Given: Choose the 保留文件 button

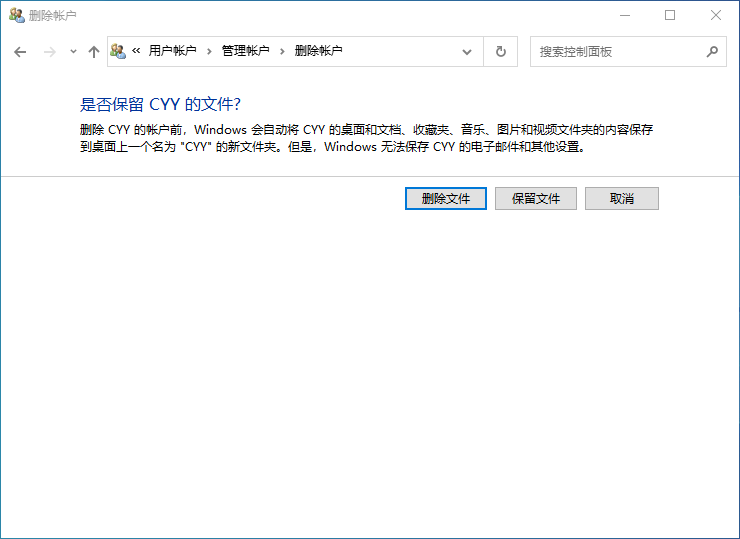Looking at the screenshot, I should pos(536,198).
